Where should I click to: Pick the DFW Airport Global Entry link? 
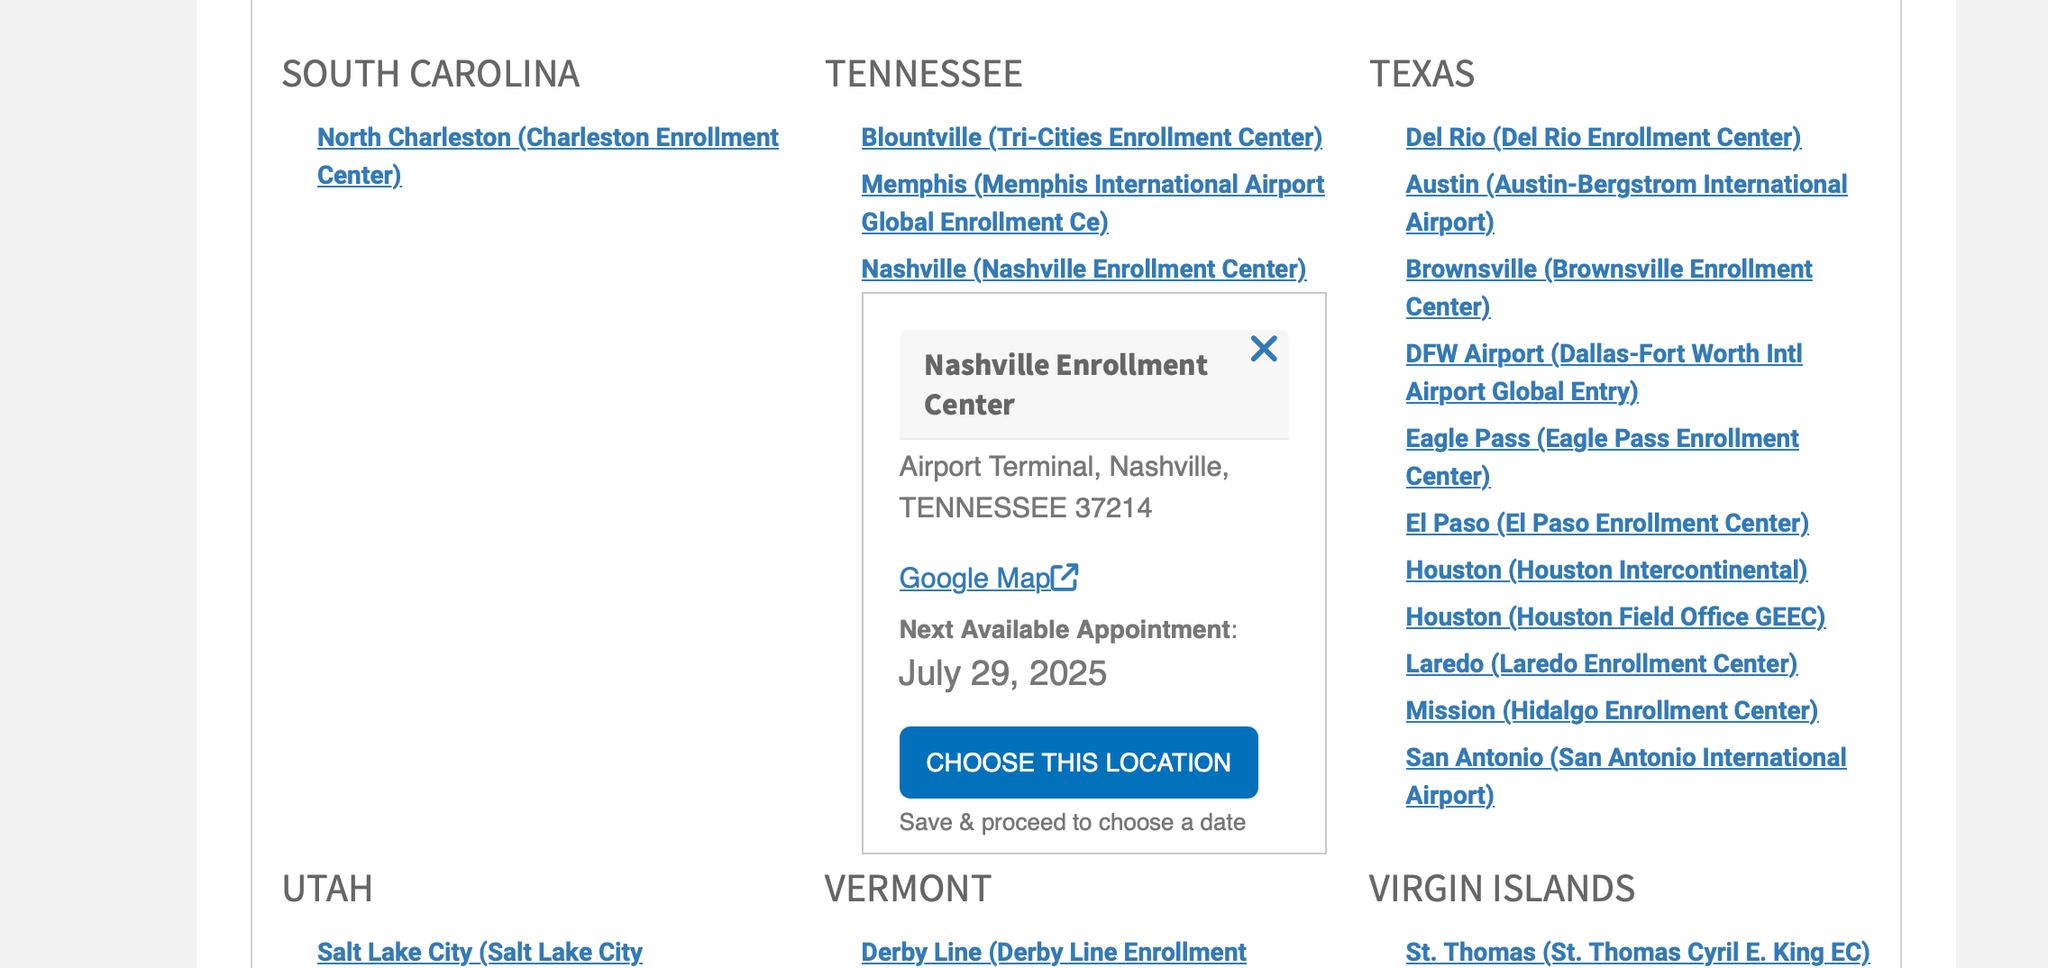[1603, 354]
